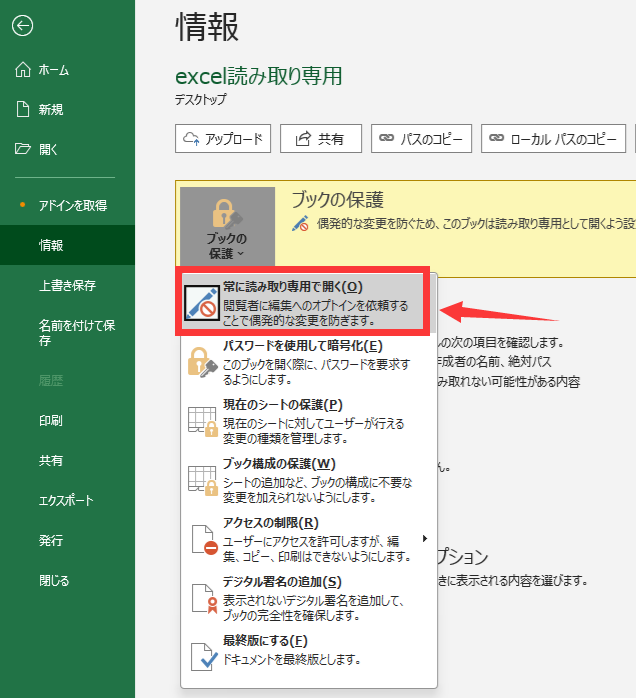Click the ブック構成の保護 grid lock icon

[203, 480]
